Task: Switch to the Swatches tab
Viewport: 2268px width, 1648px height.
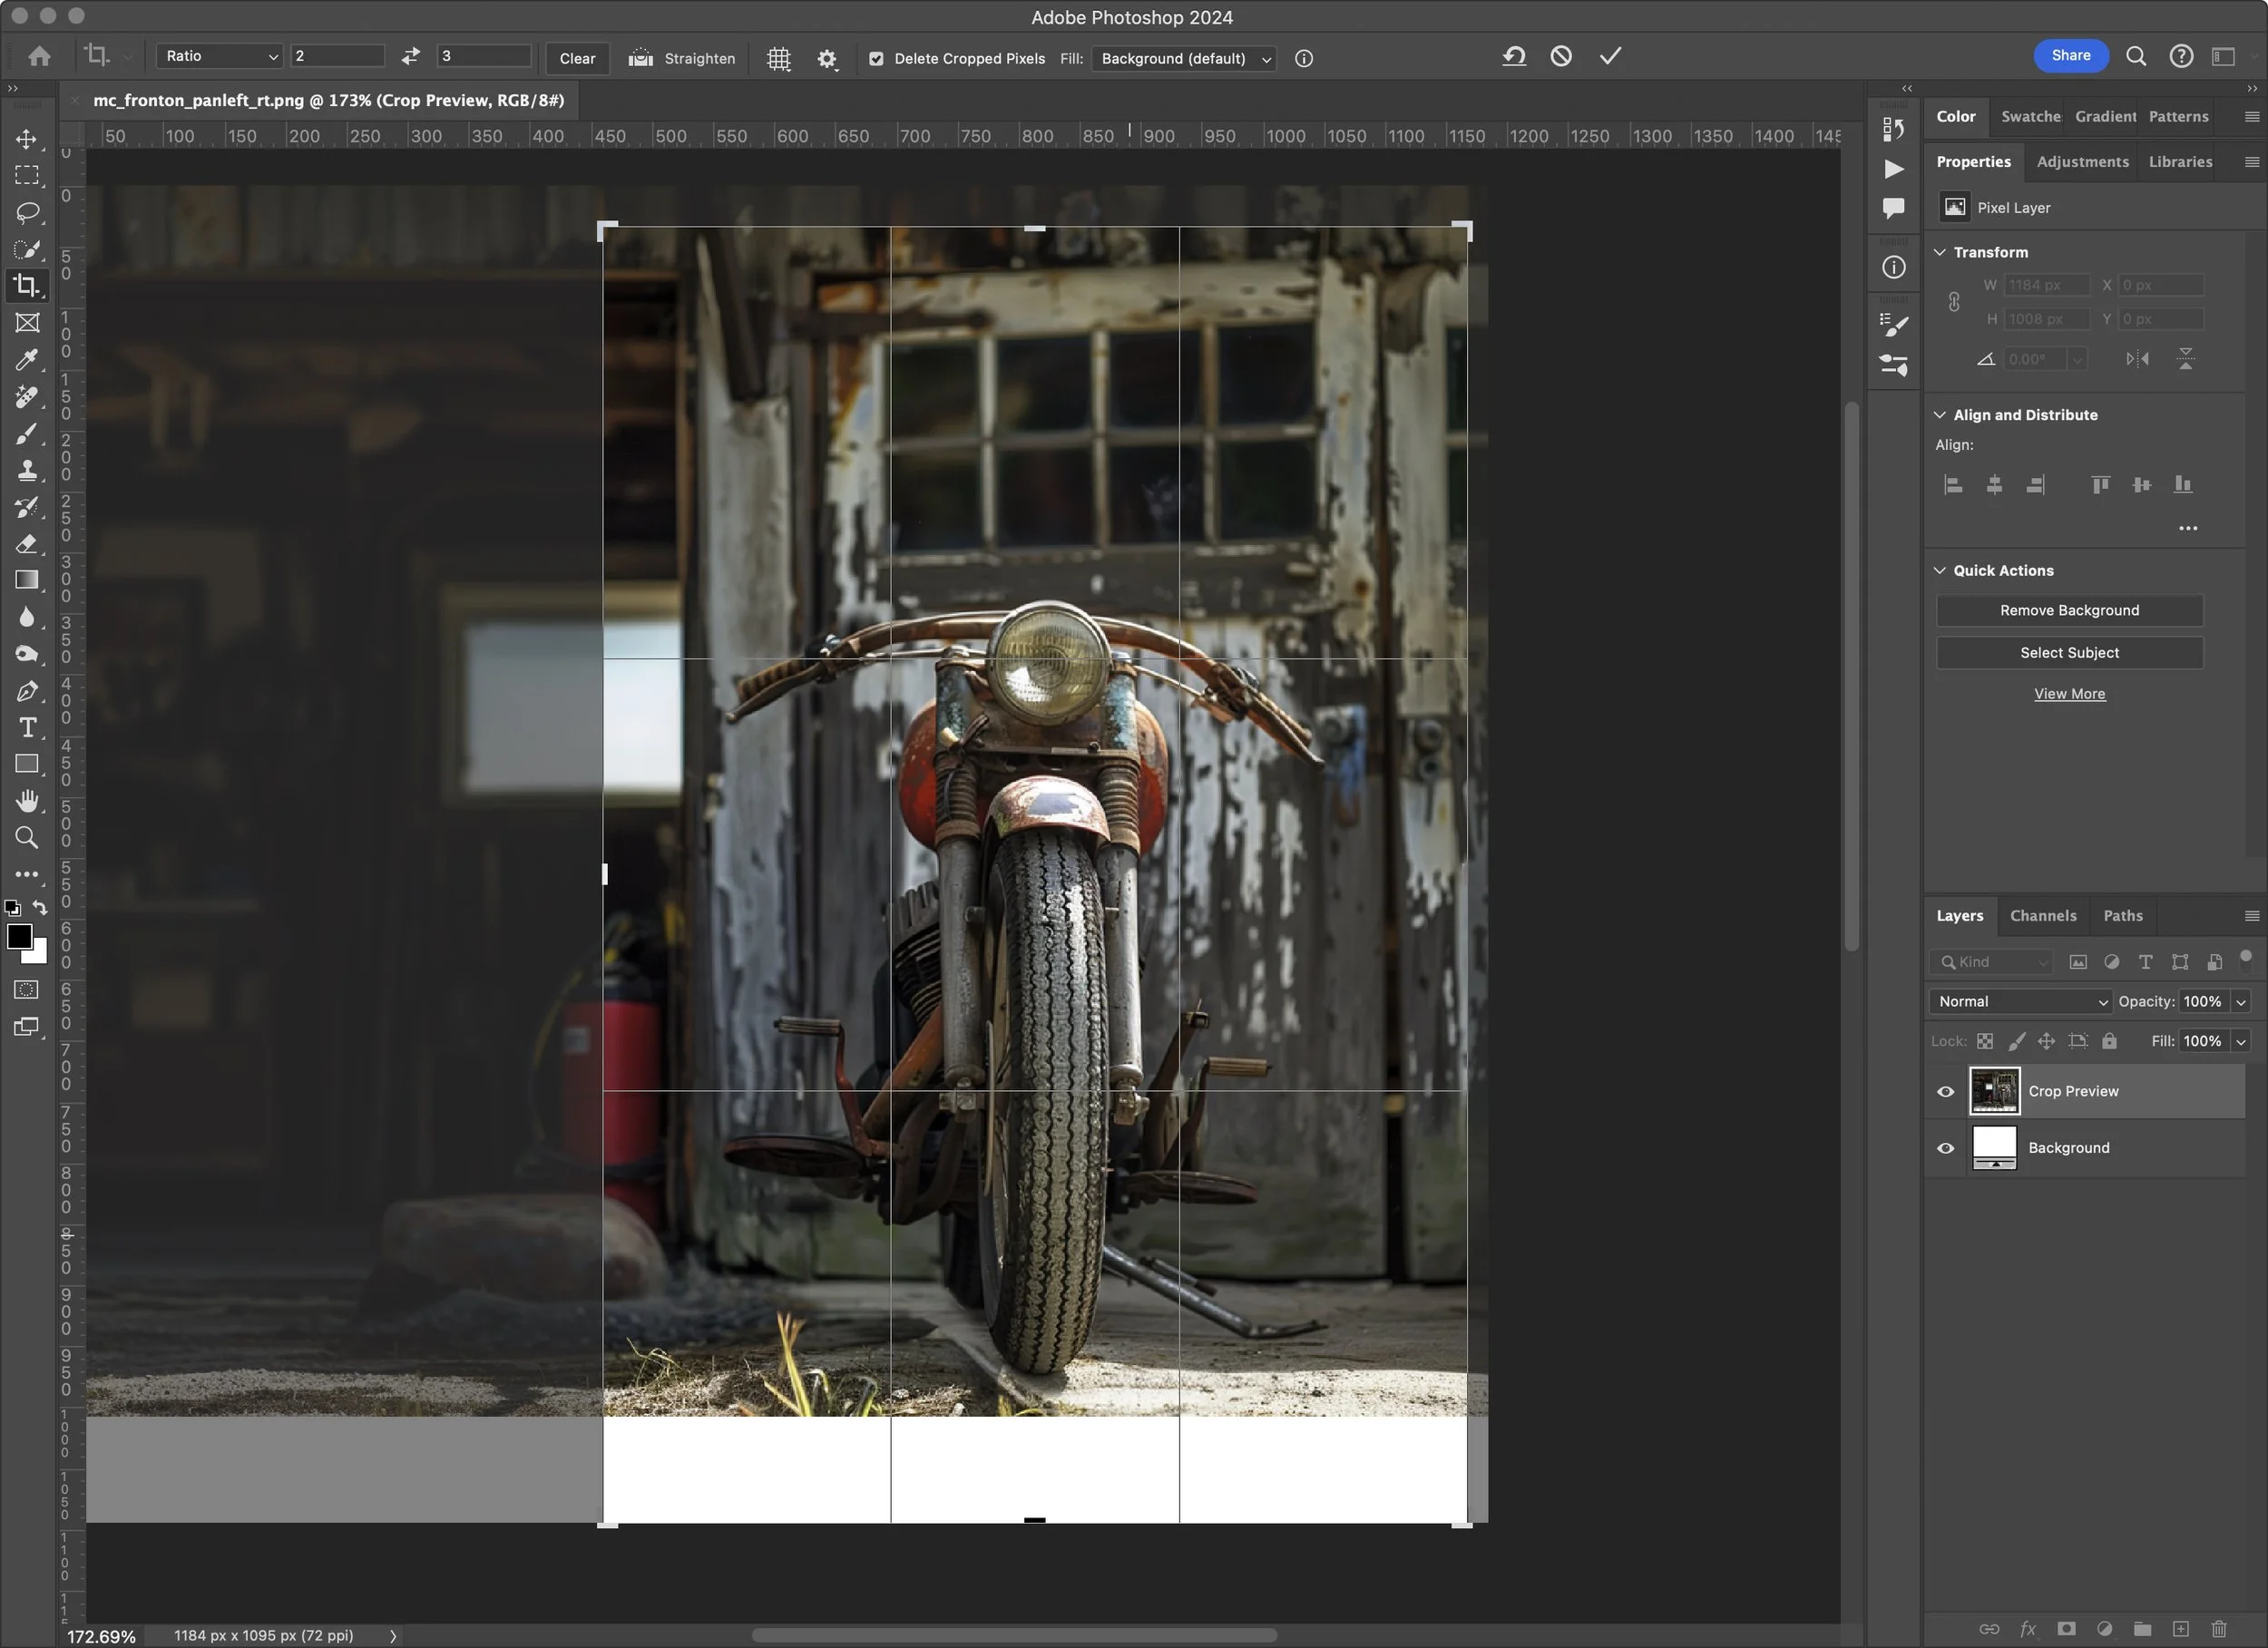Action: (x=2030, y=117)
